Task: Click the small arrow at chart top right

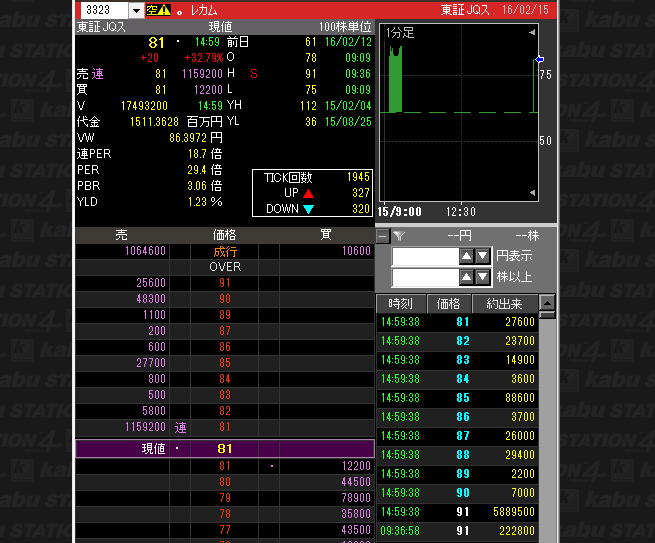Action: [x=532, y=32]
